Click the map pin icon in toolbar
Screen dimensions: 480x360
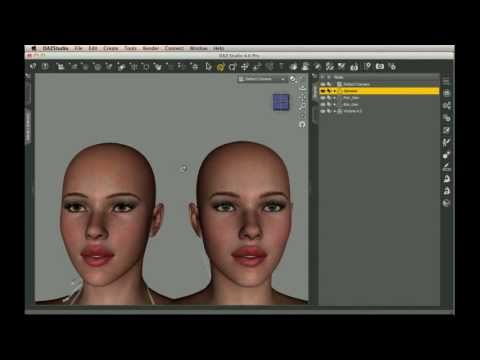367,67
